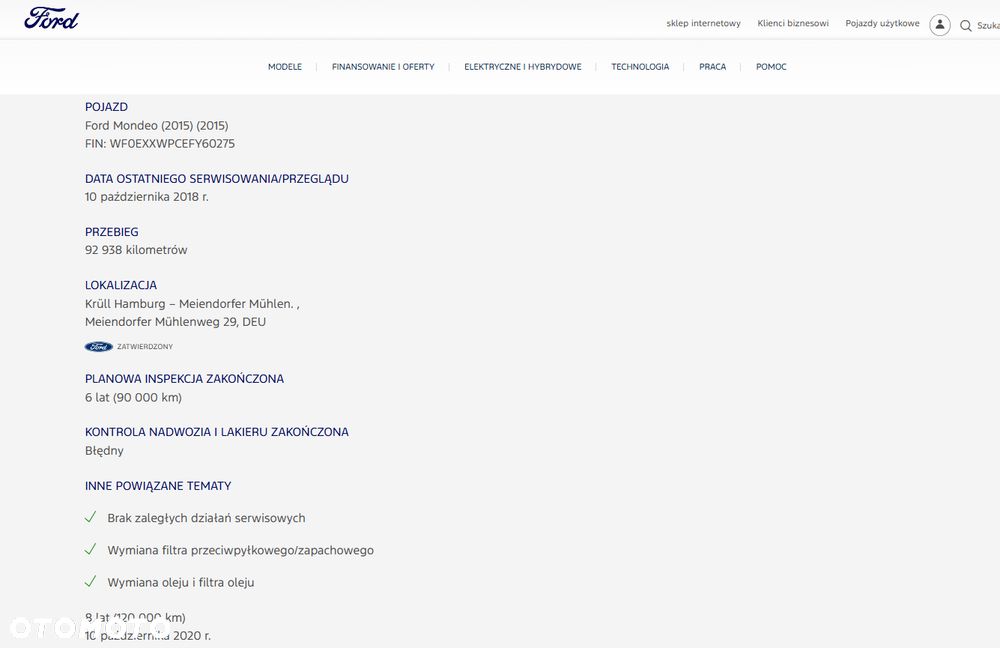Screen dimensions: 1000x648
Task: Open the user account profile icon
Action: [x=939, y=25]
